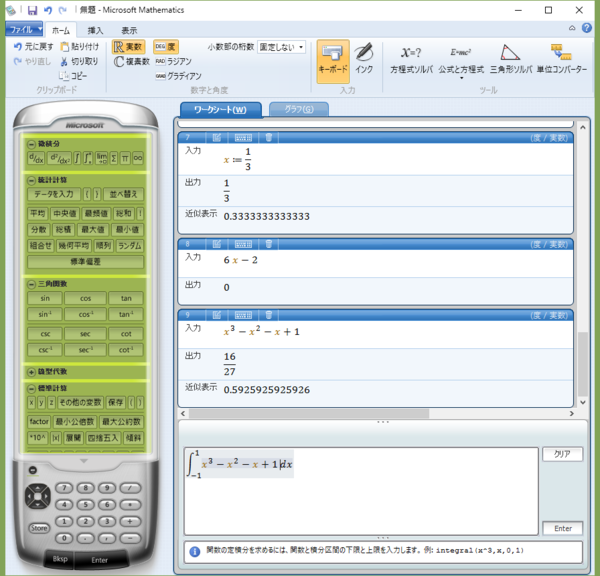
Task: Click the calculator directional pad
Action: click(38, 496)
